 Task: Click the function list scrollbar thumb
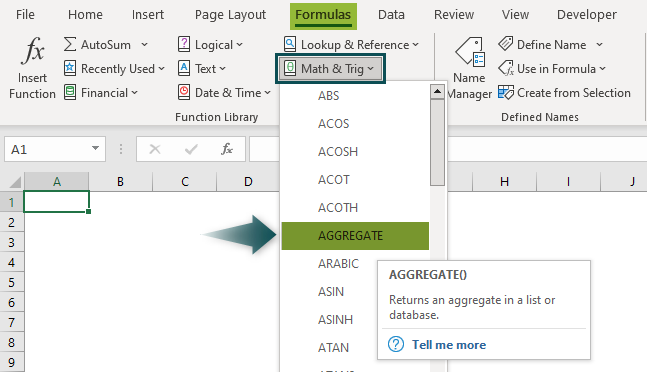(437, 143)
